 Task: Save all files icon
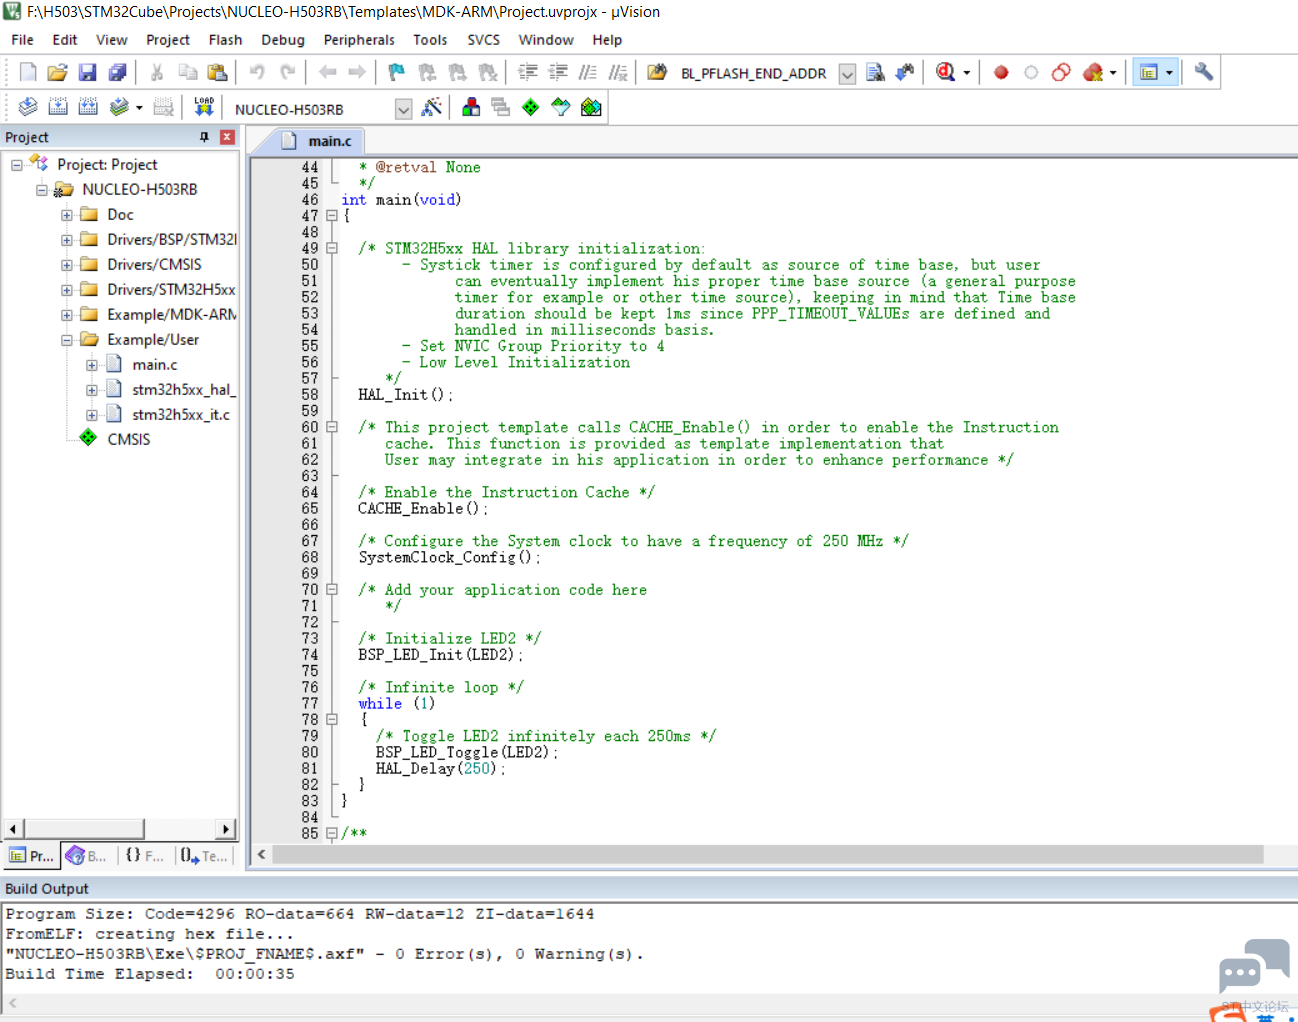(x=118, y=72)
